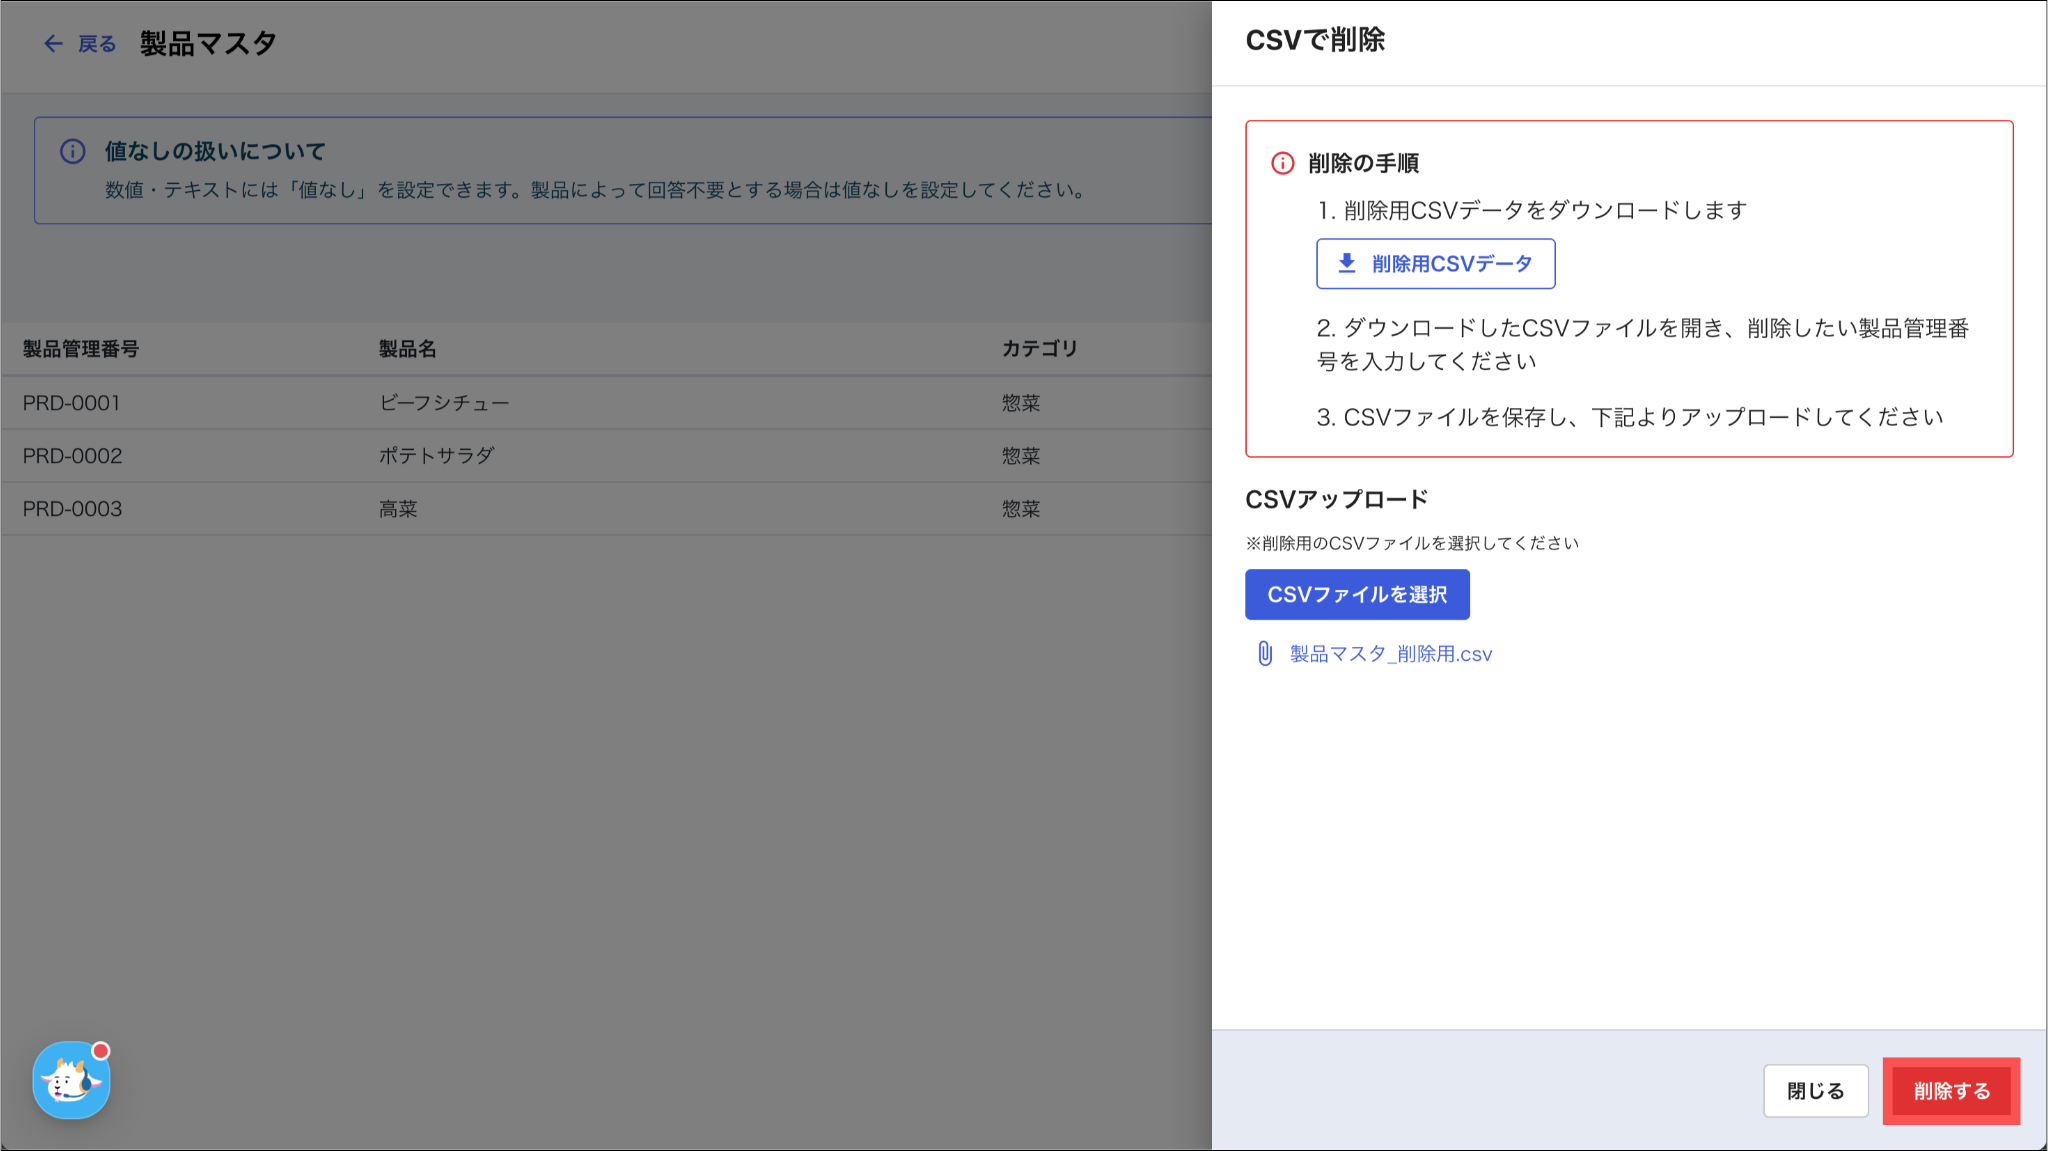Image resolution: width=2048 pixels, height=1151 pixels.
Task: Click the download icon on 削除用CSVデータ
Action: pos(1346,263)
